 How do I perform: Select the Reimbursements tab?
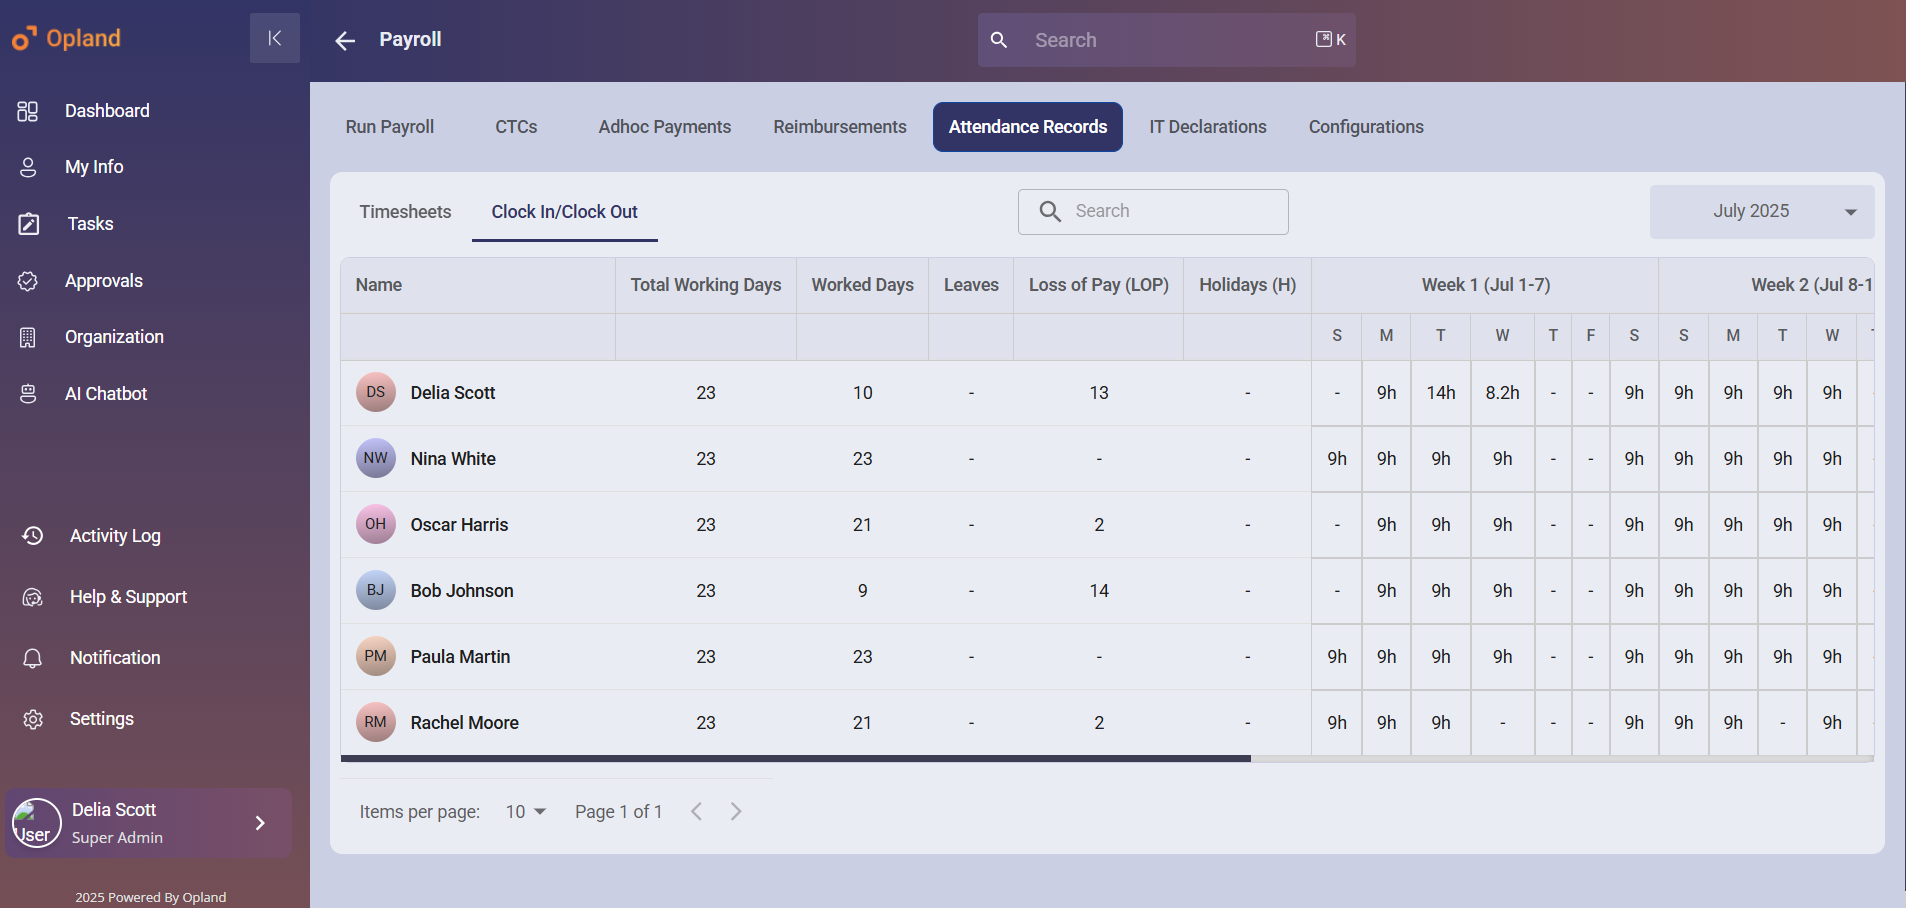pos(840,127)
